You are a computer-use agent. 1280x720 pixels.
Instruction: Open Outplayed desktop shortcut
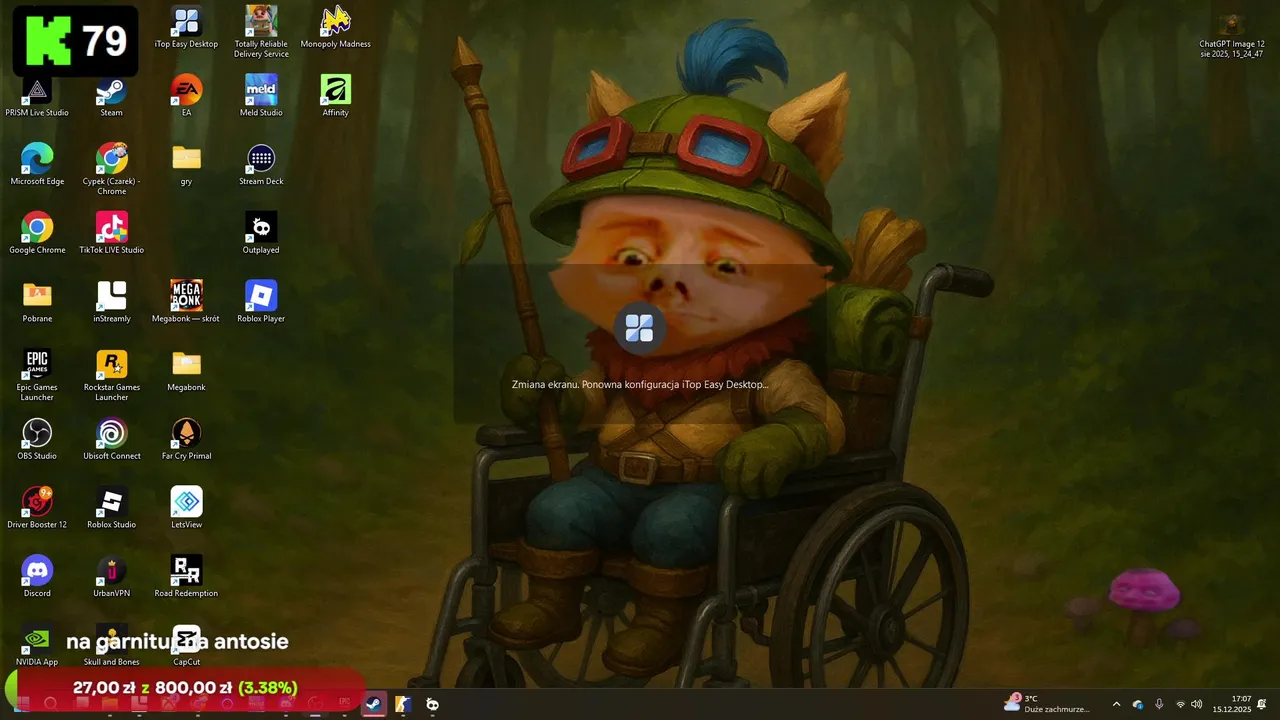(261, 233)
